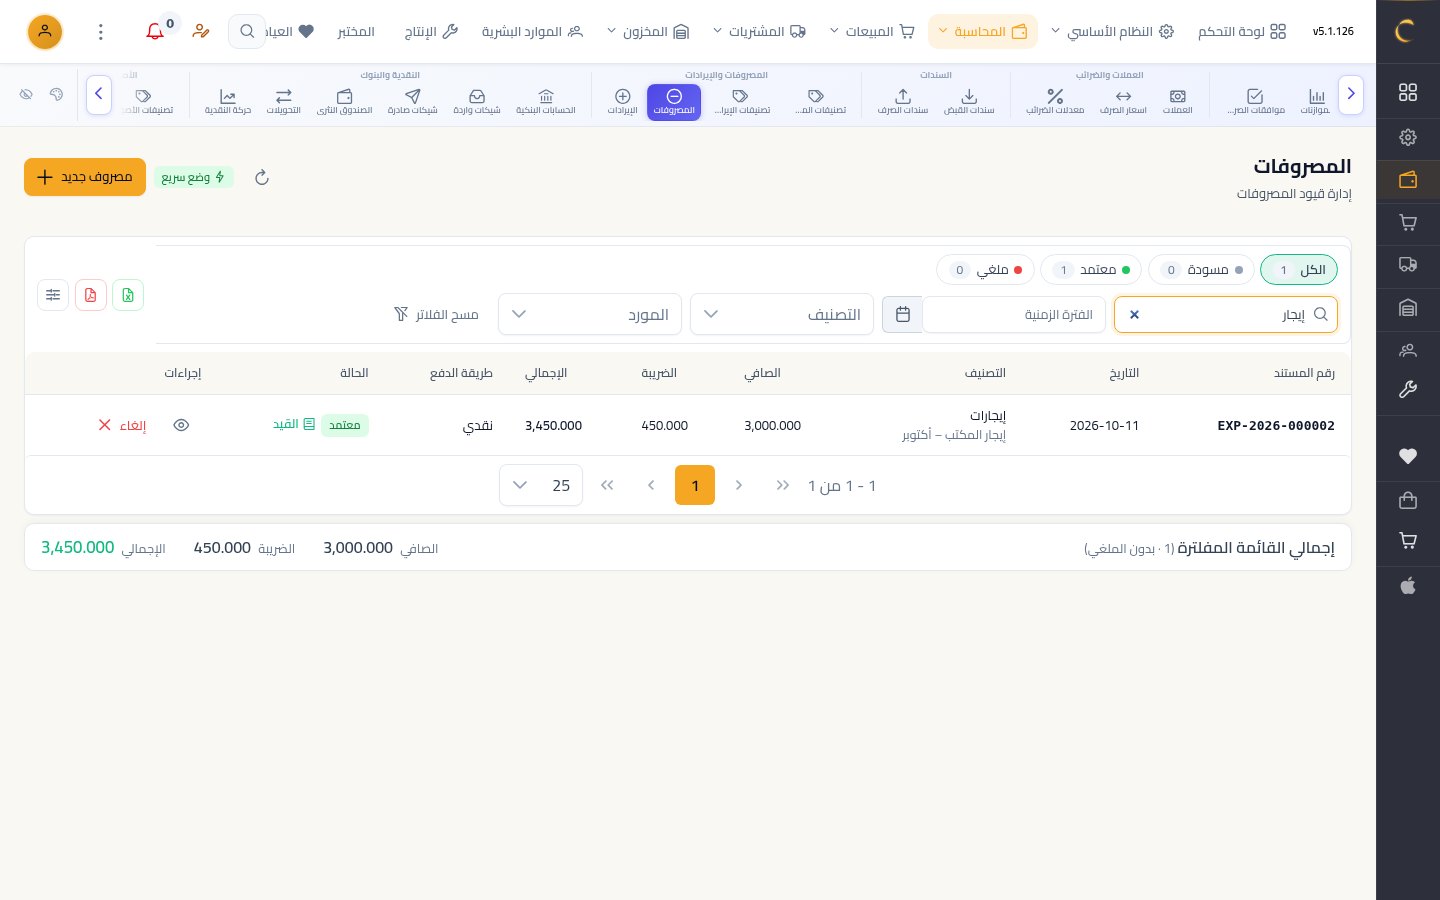Open the calendar date picker icon
Viewport: 1440px width, 900px height.
[902, 314]
